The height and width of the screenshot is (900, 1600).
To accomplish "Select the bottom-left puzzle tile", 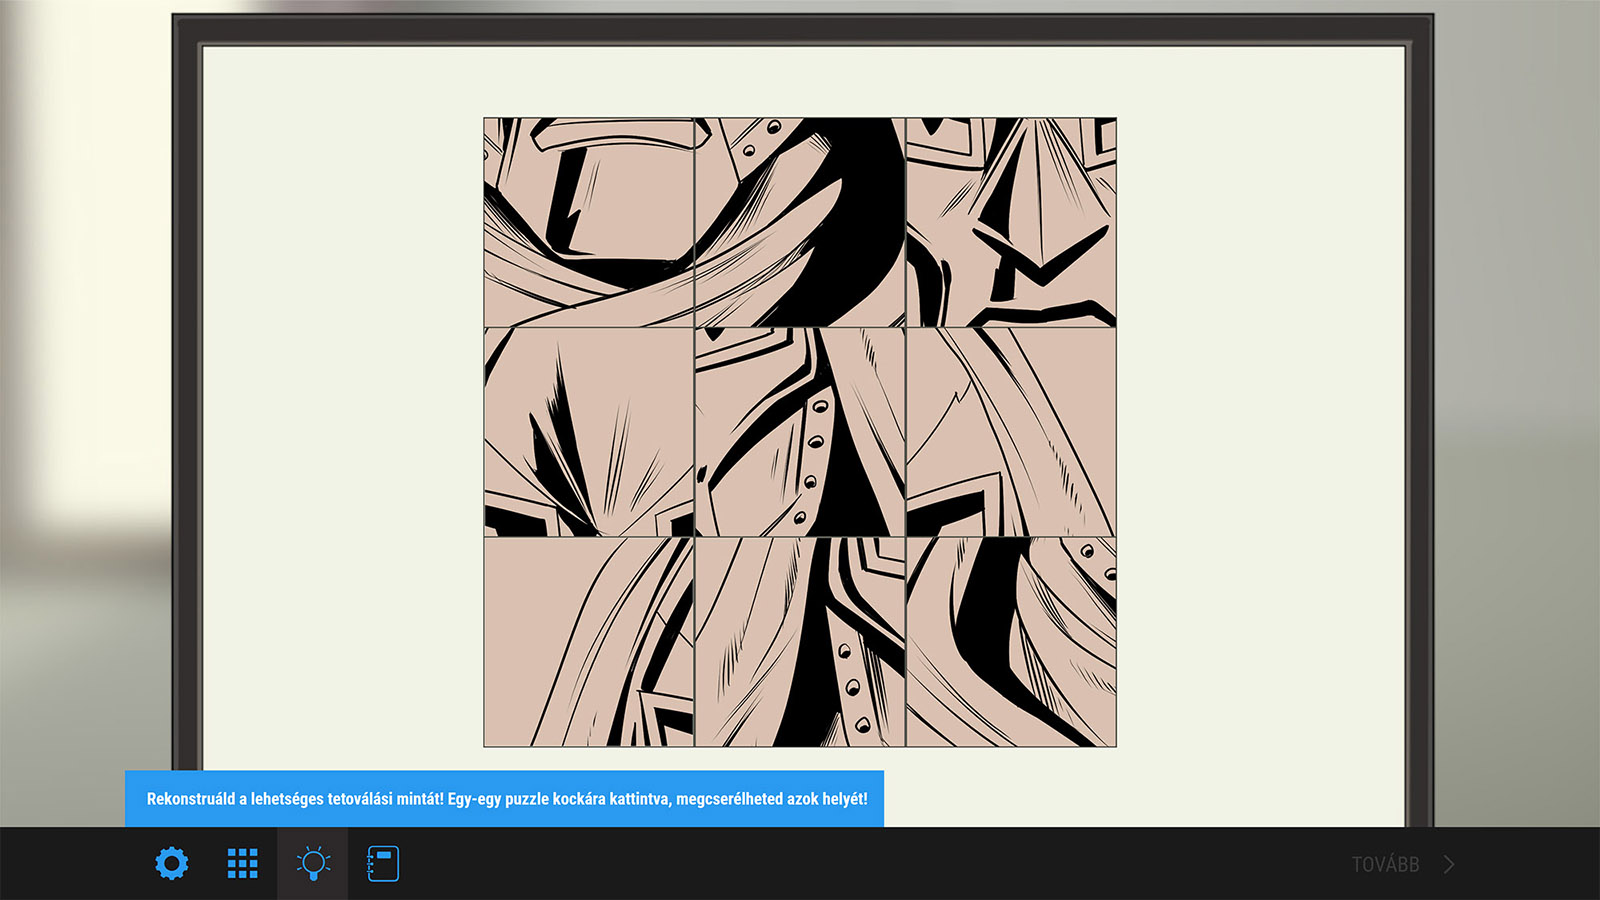I will pyautogui.click(x=589, y=642).
